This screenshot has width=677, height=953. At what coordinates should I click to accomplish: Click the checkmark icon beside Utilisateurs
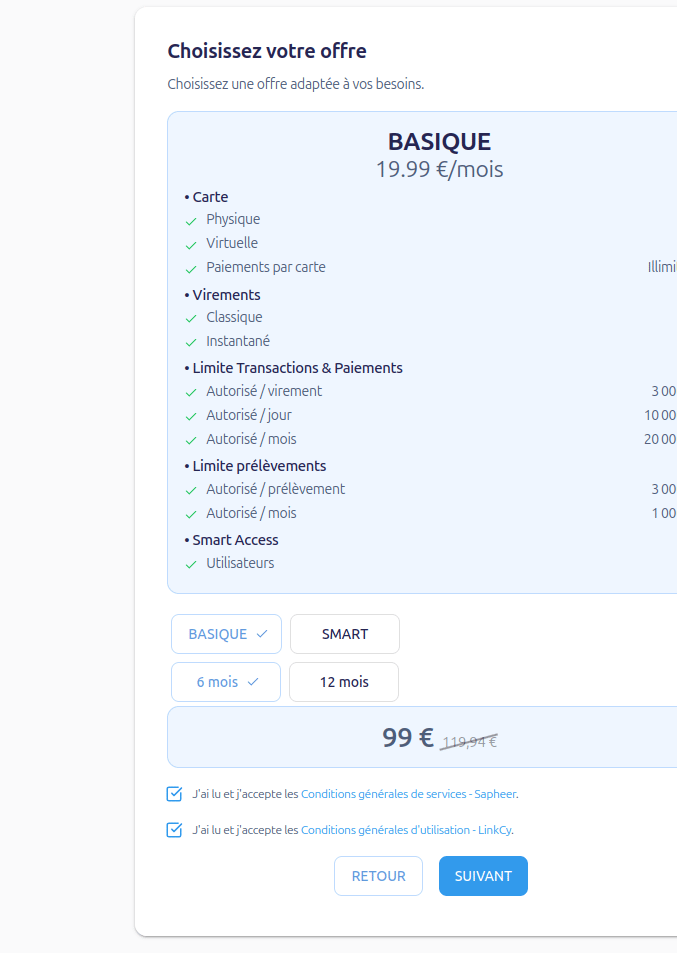click(x=191, y=565)
